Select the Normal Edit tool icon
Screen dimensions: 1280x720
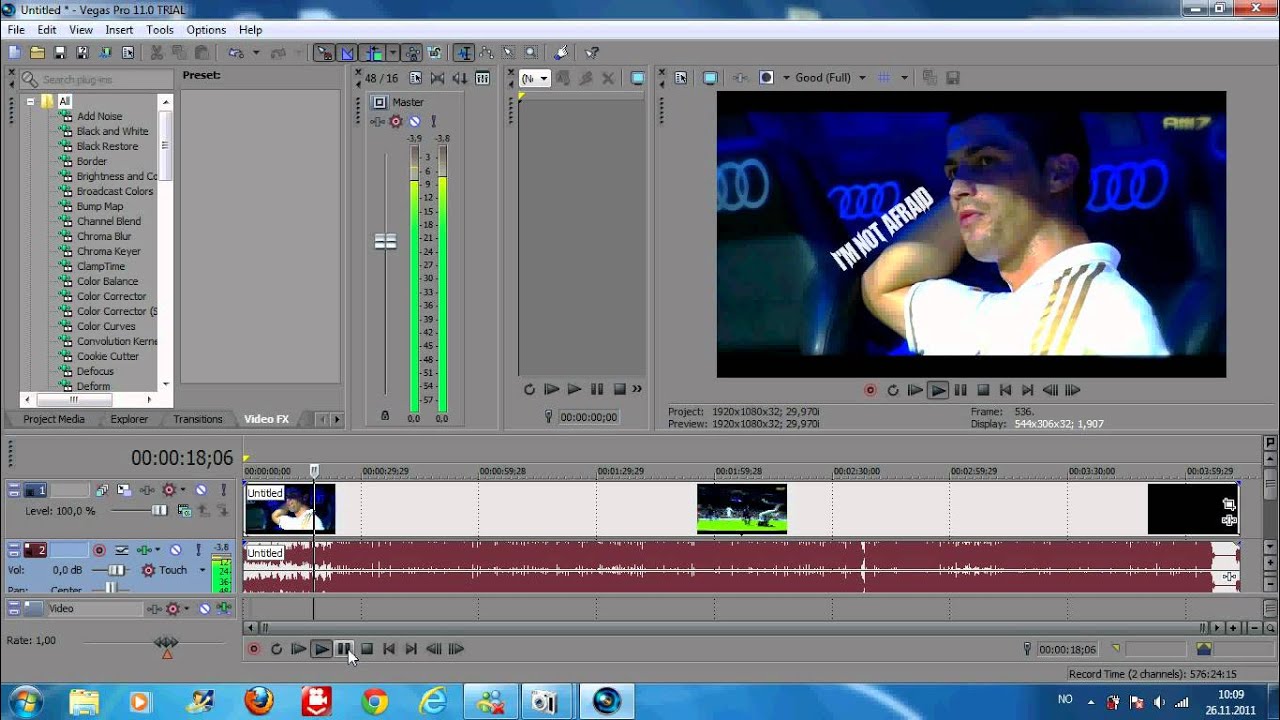(464, 52)
